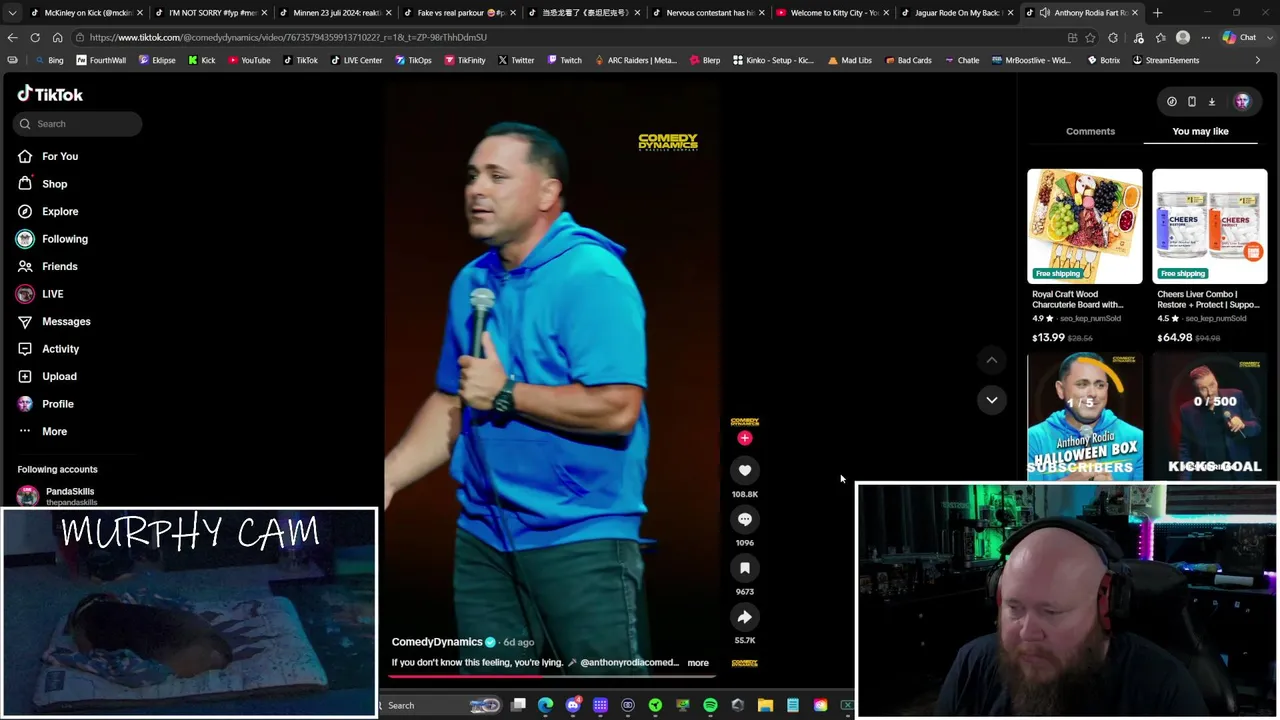The width and height of the screenshot is (1280, 720).
Task: Bookmark the video to favorites
Action: click(x=745, y=568)
